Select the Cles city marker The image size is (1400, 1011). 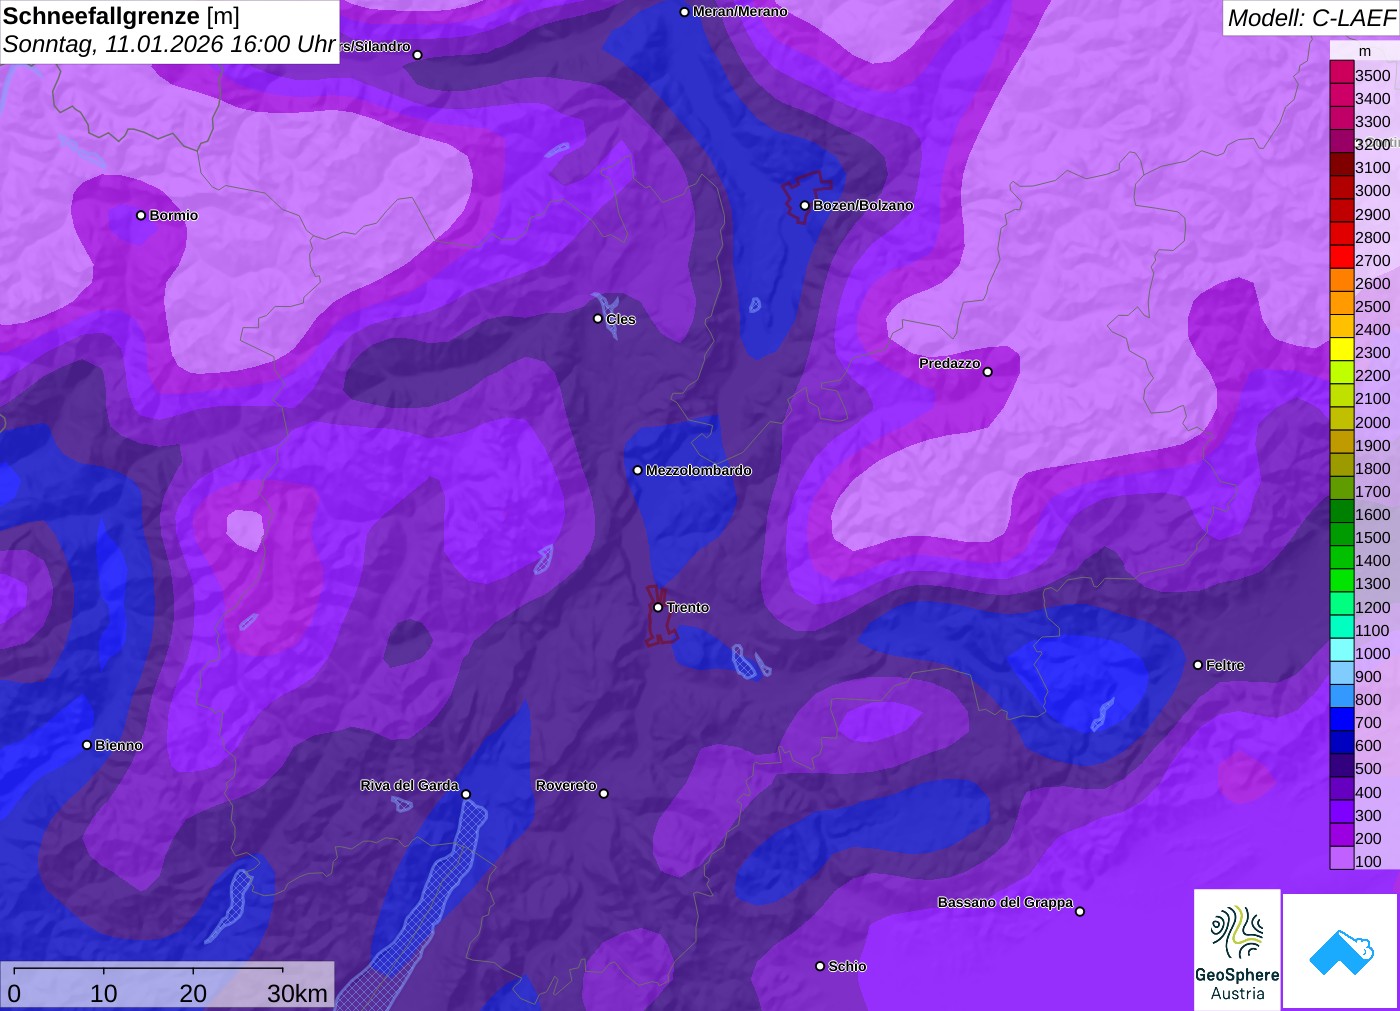[x=598, y=319]
